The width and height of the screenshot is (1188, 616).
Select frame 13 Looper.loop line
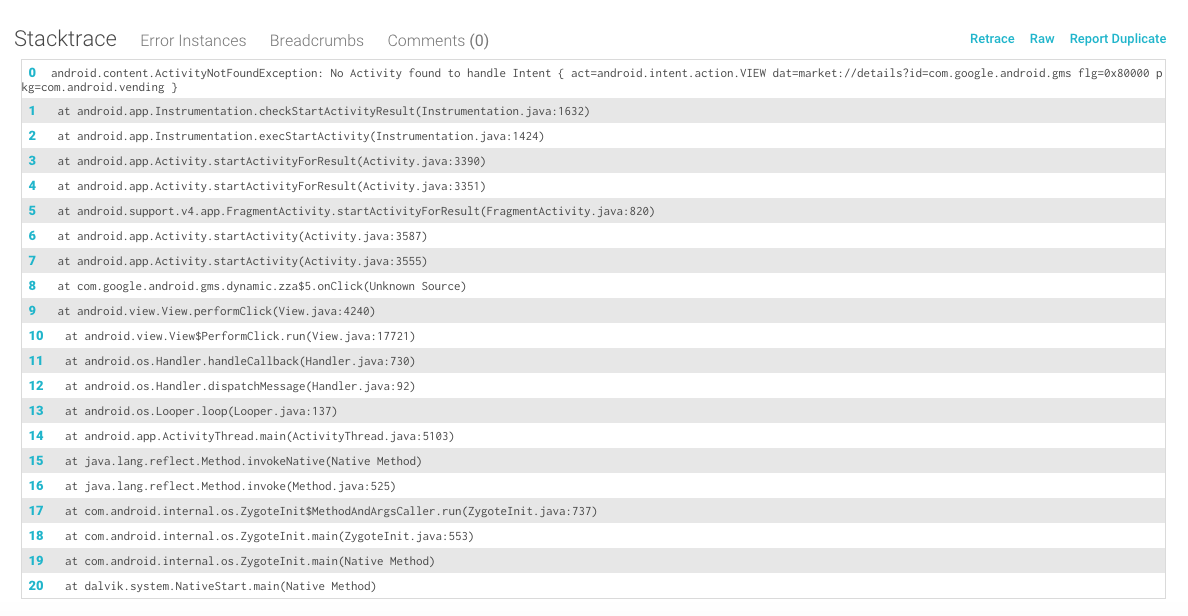(x=201, y=411)
